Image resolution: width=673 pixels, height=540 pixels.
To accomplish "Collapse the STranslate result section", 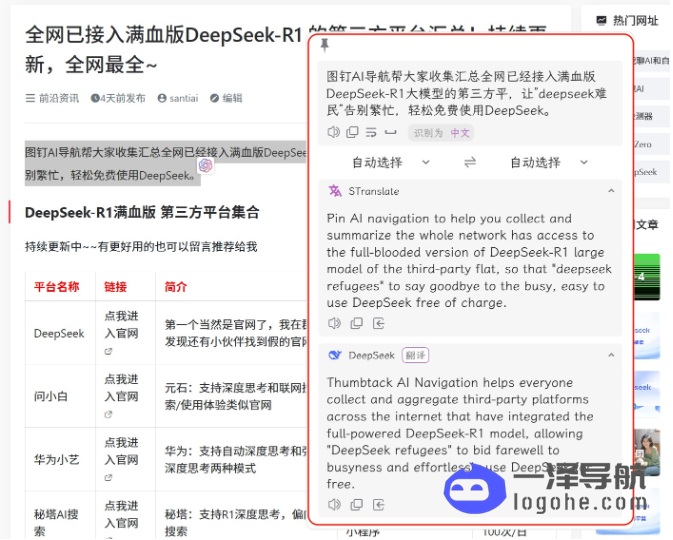I will pyautogui.click(x=610, y=190).
